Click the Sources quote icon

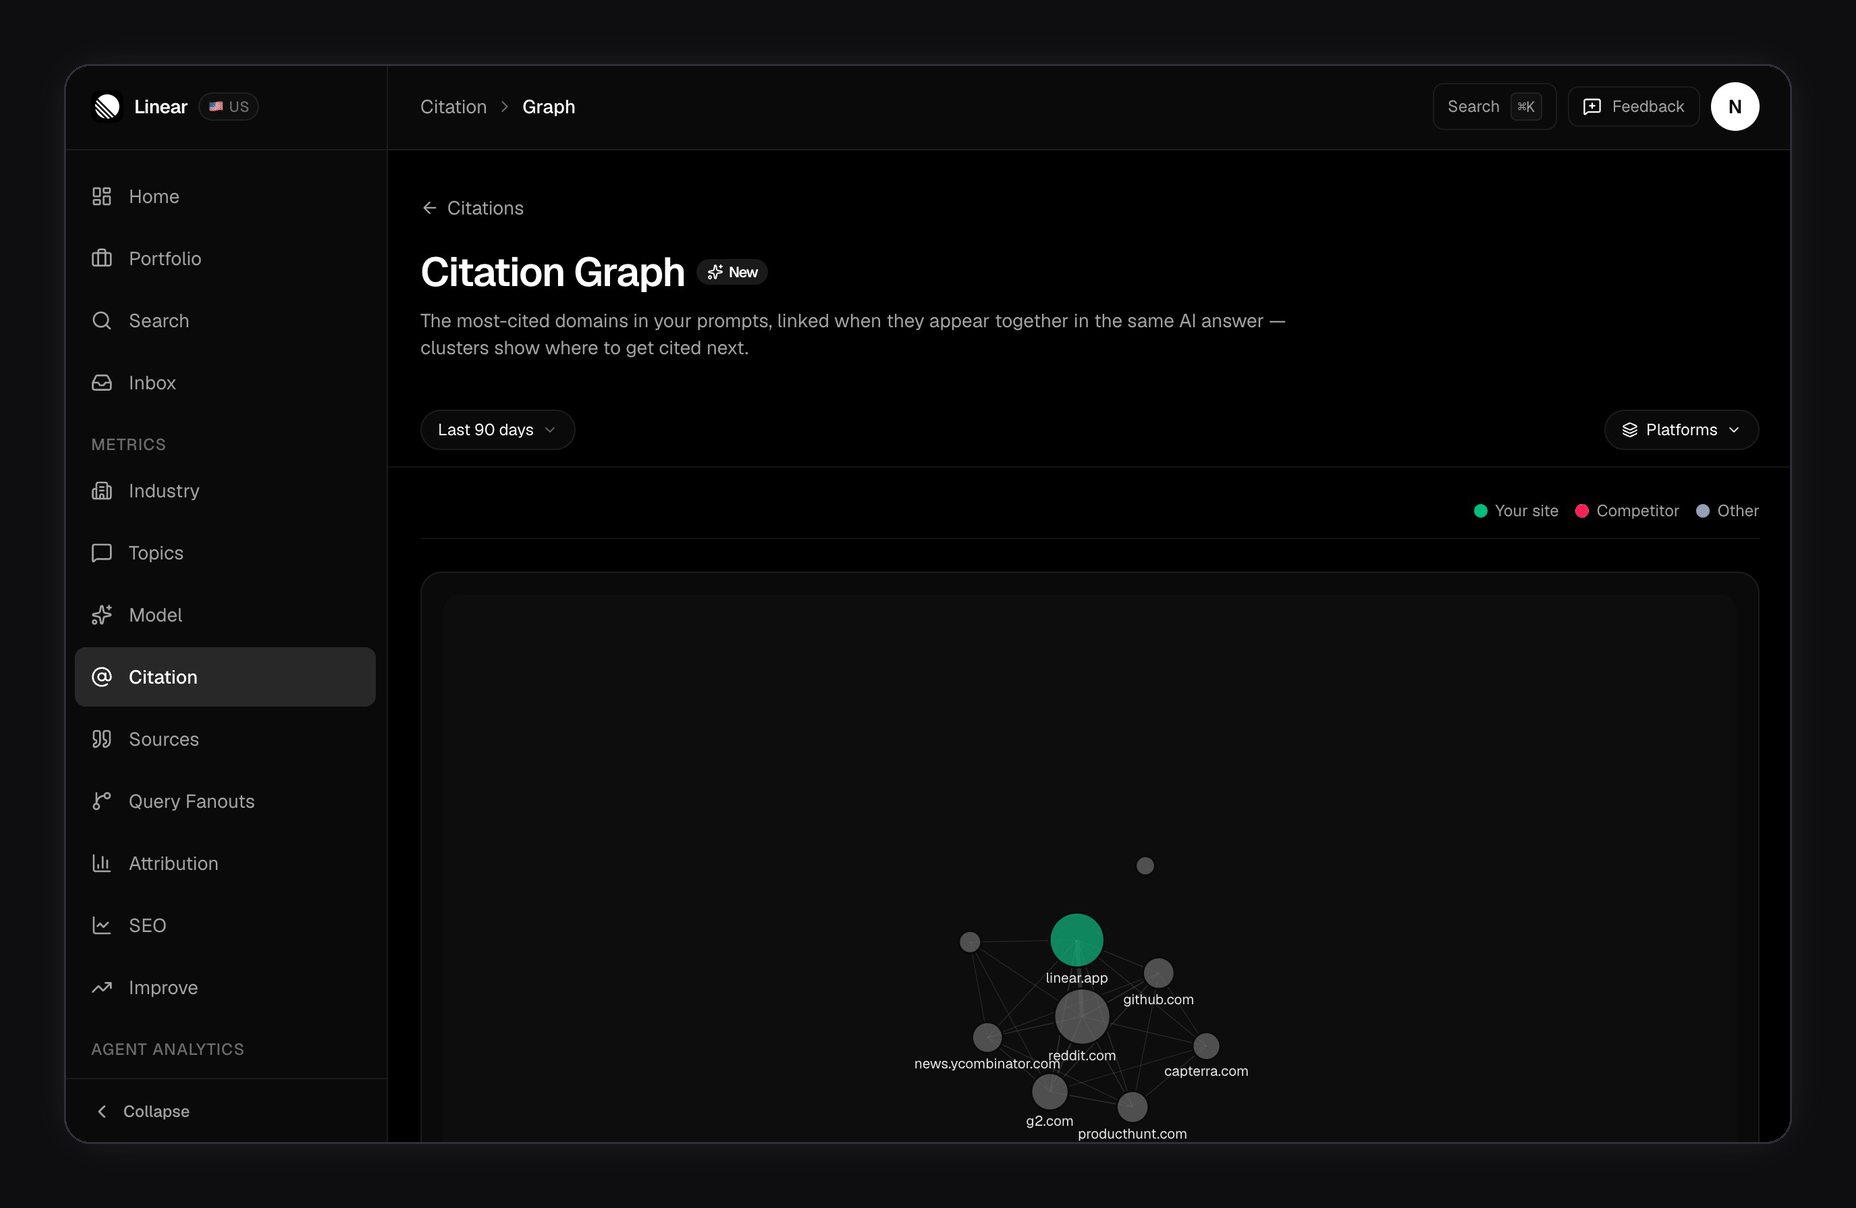coord(102,739)
